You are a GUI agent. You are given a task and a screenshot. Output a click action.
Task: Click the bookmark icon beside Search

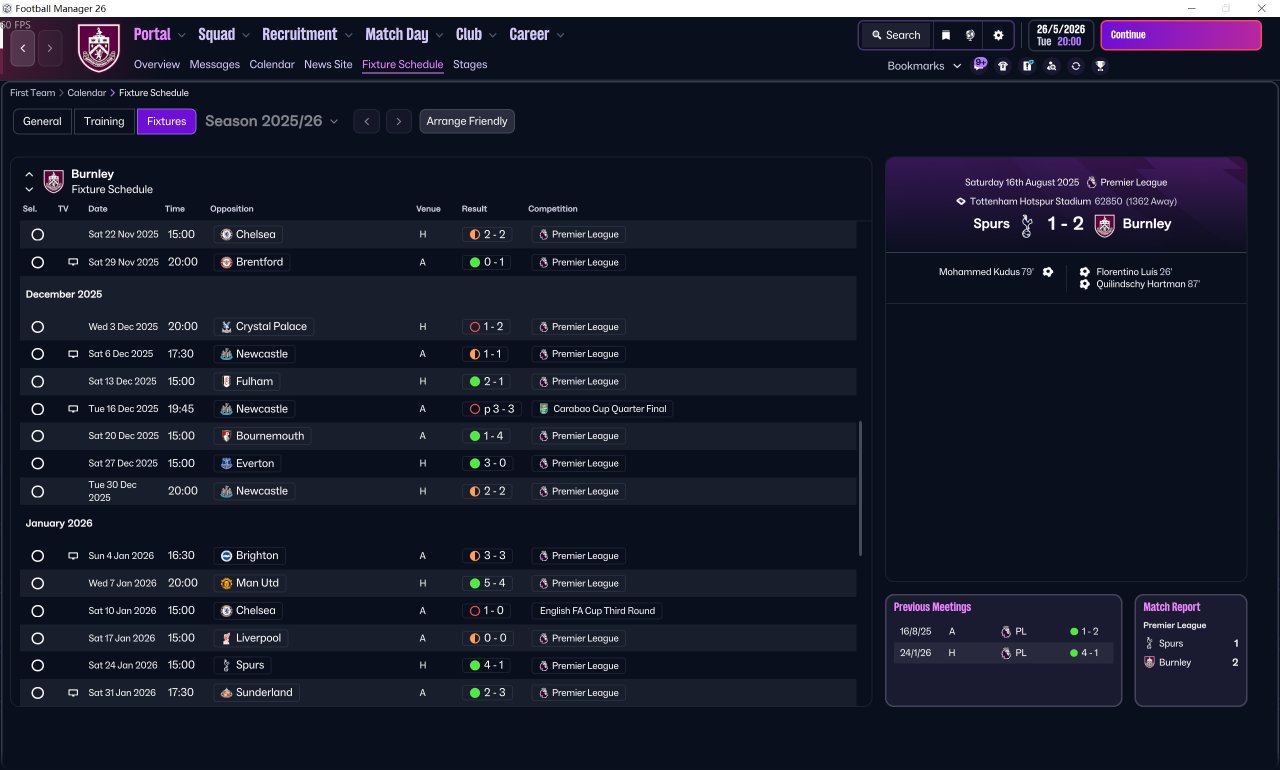pyautogui.click(x=946, y=35)
